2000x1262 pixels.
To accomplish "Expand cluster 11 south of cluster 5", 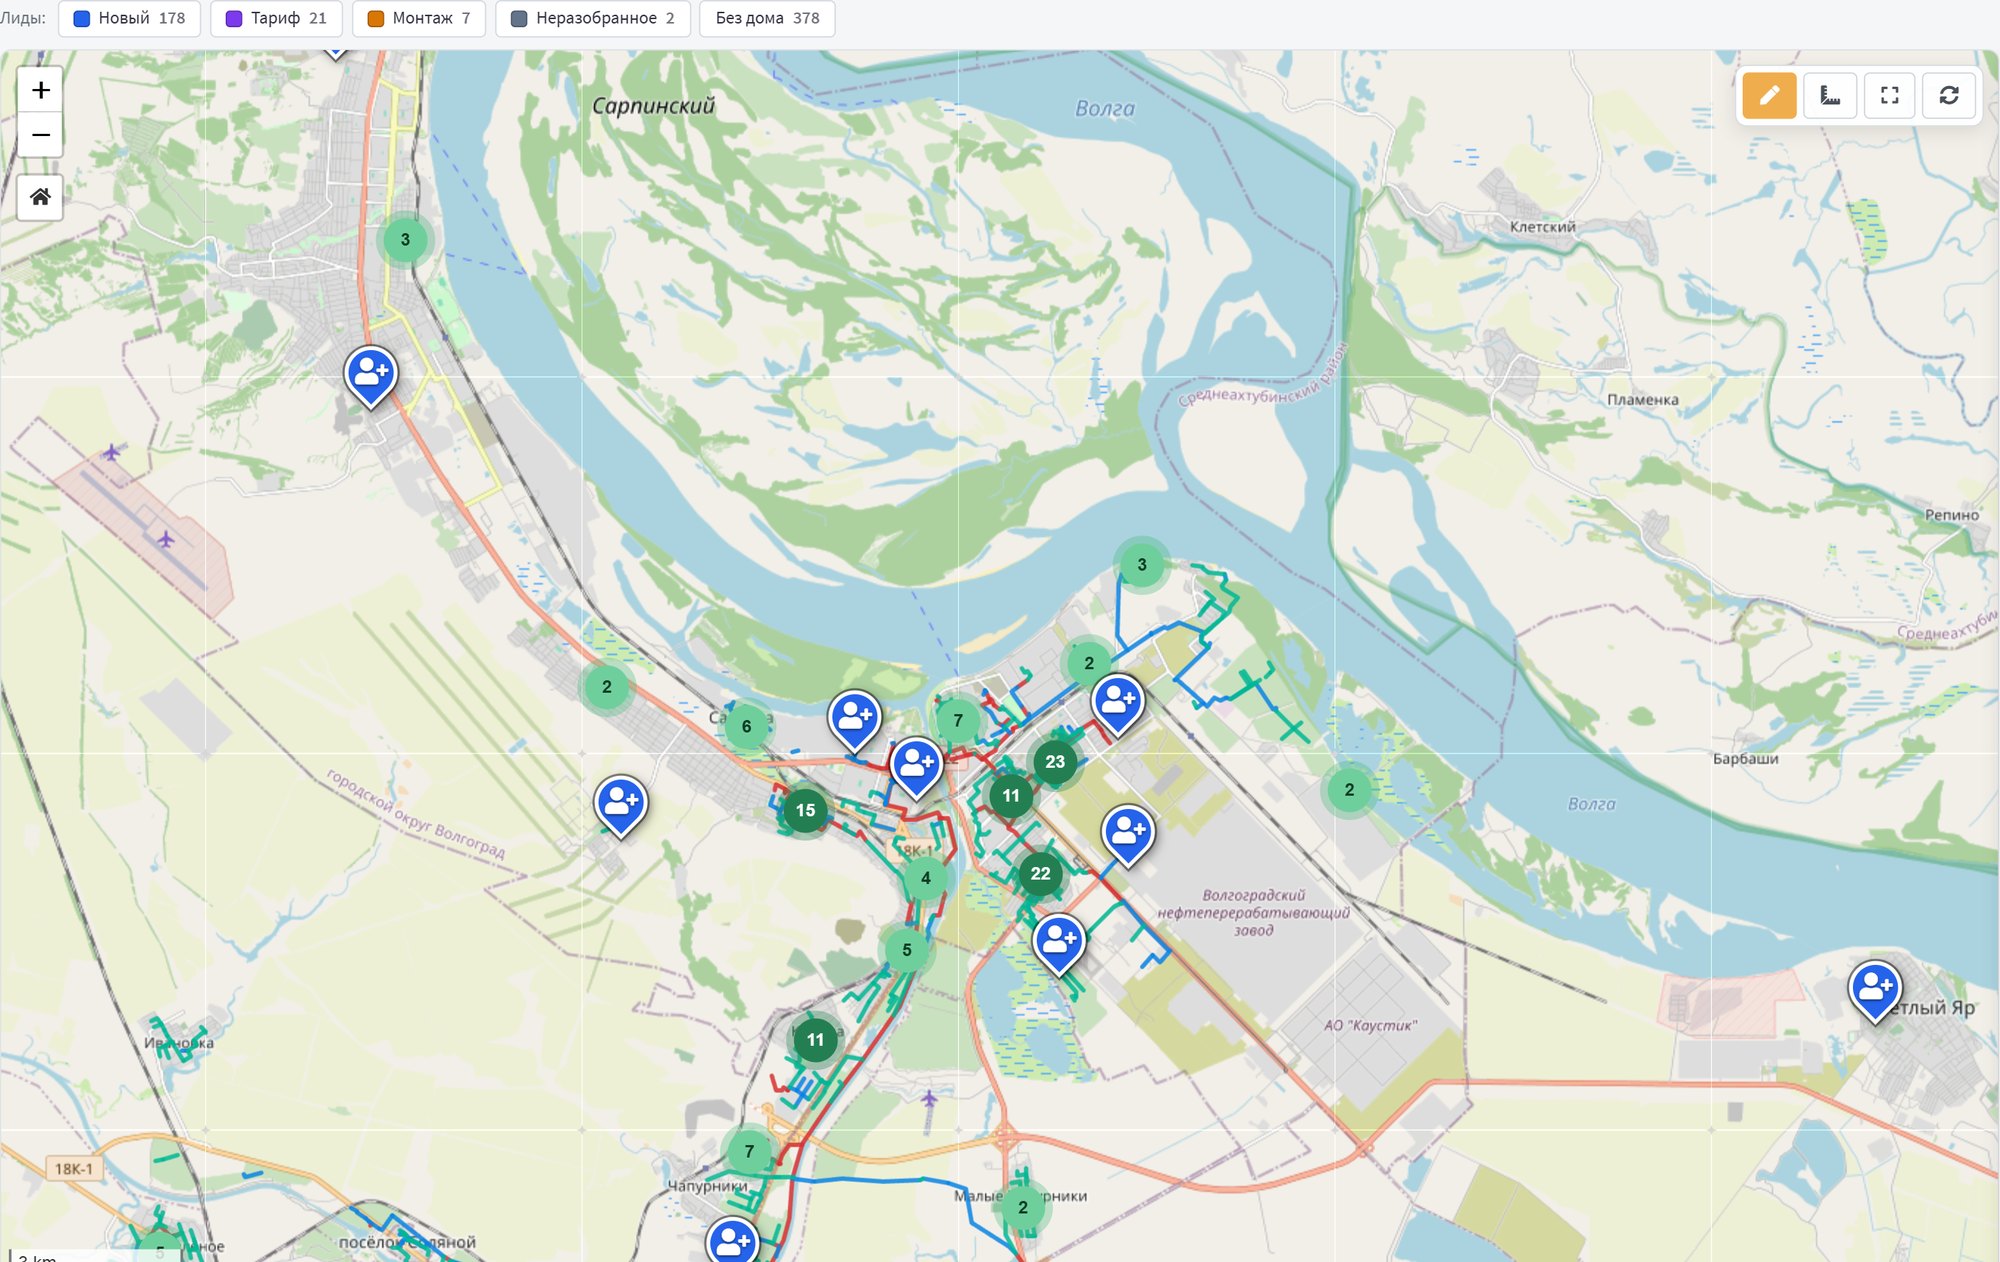I will (815, 1040).
